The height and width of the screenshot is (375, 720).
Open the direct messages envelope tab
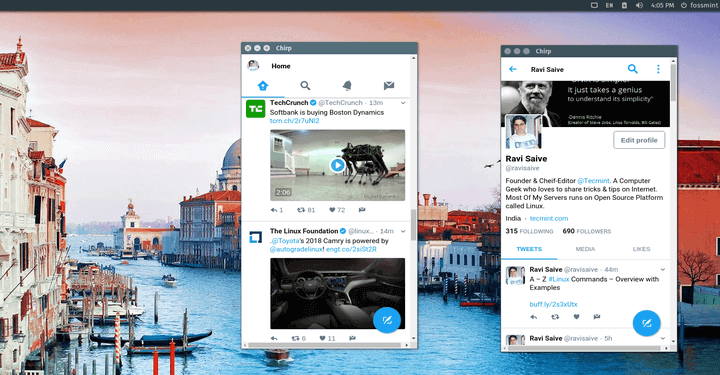tap(389, 85)
